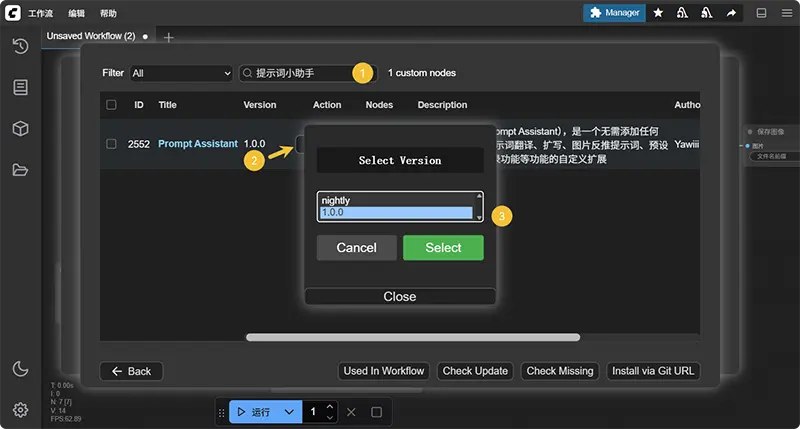Click Close in the version dialog

[400, 296]
